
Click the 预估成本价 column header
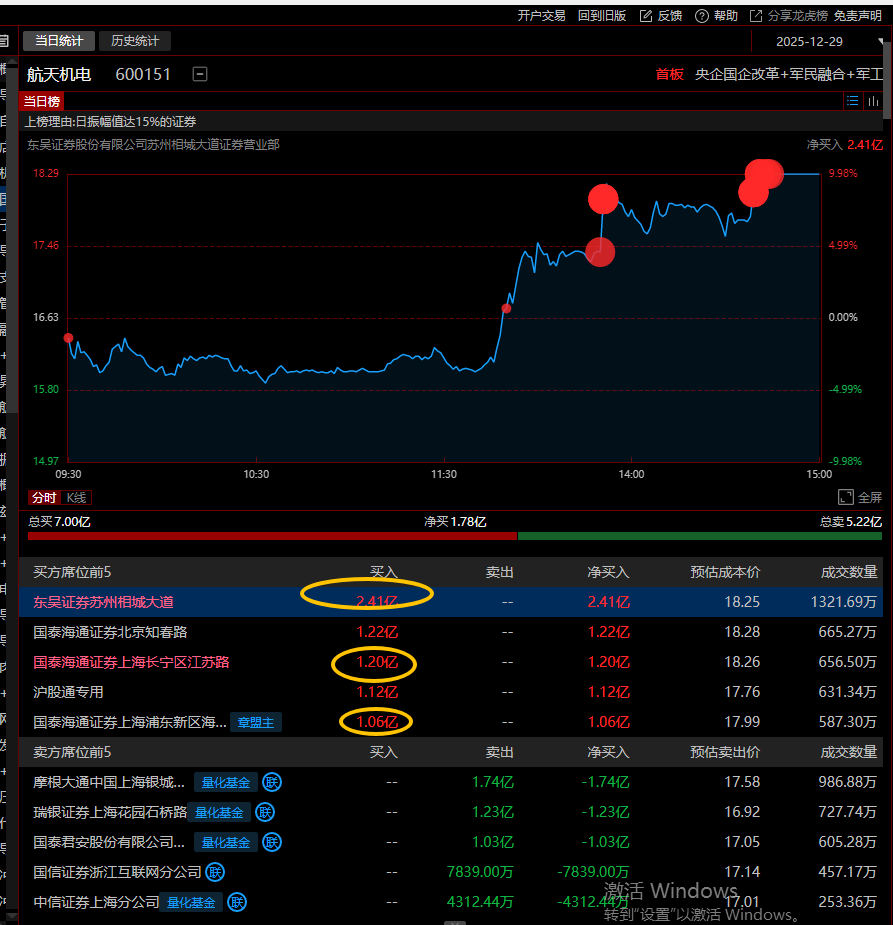click(725, 572)
